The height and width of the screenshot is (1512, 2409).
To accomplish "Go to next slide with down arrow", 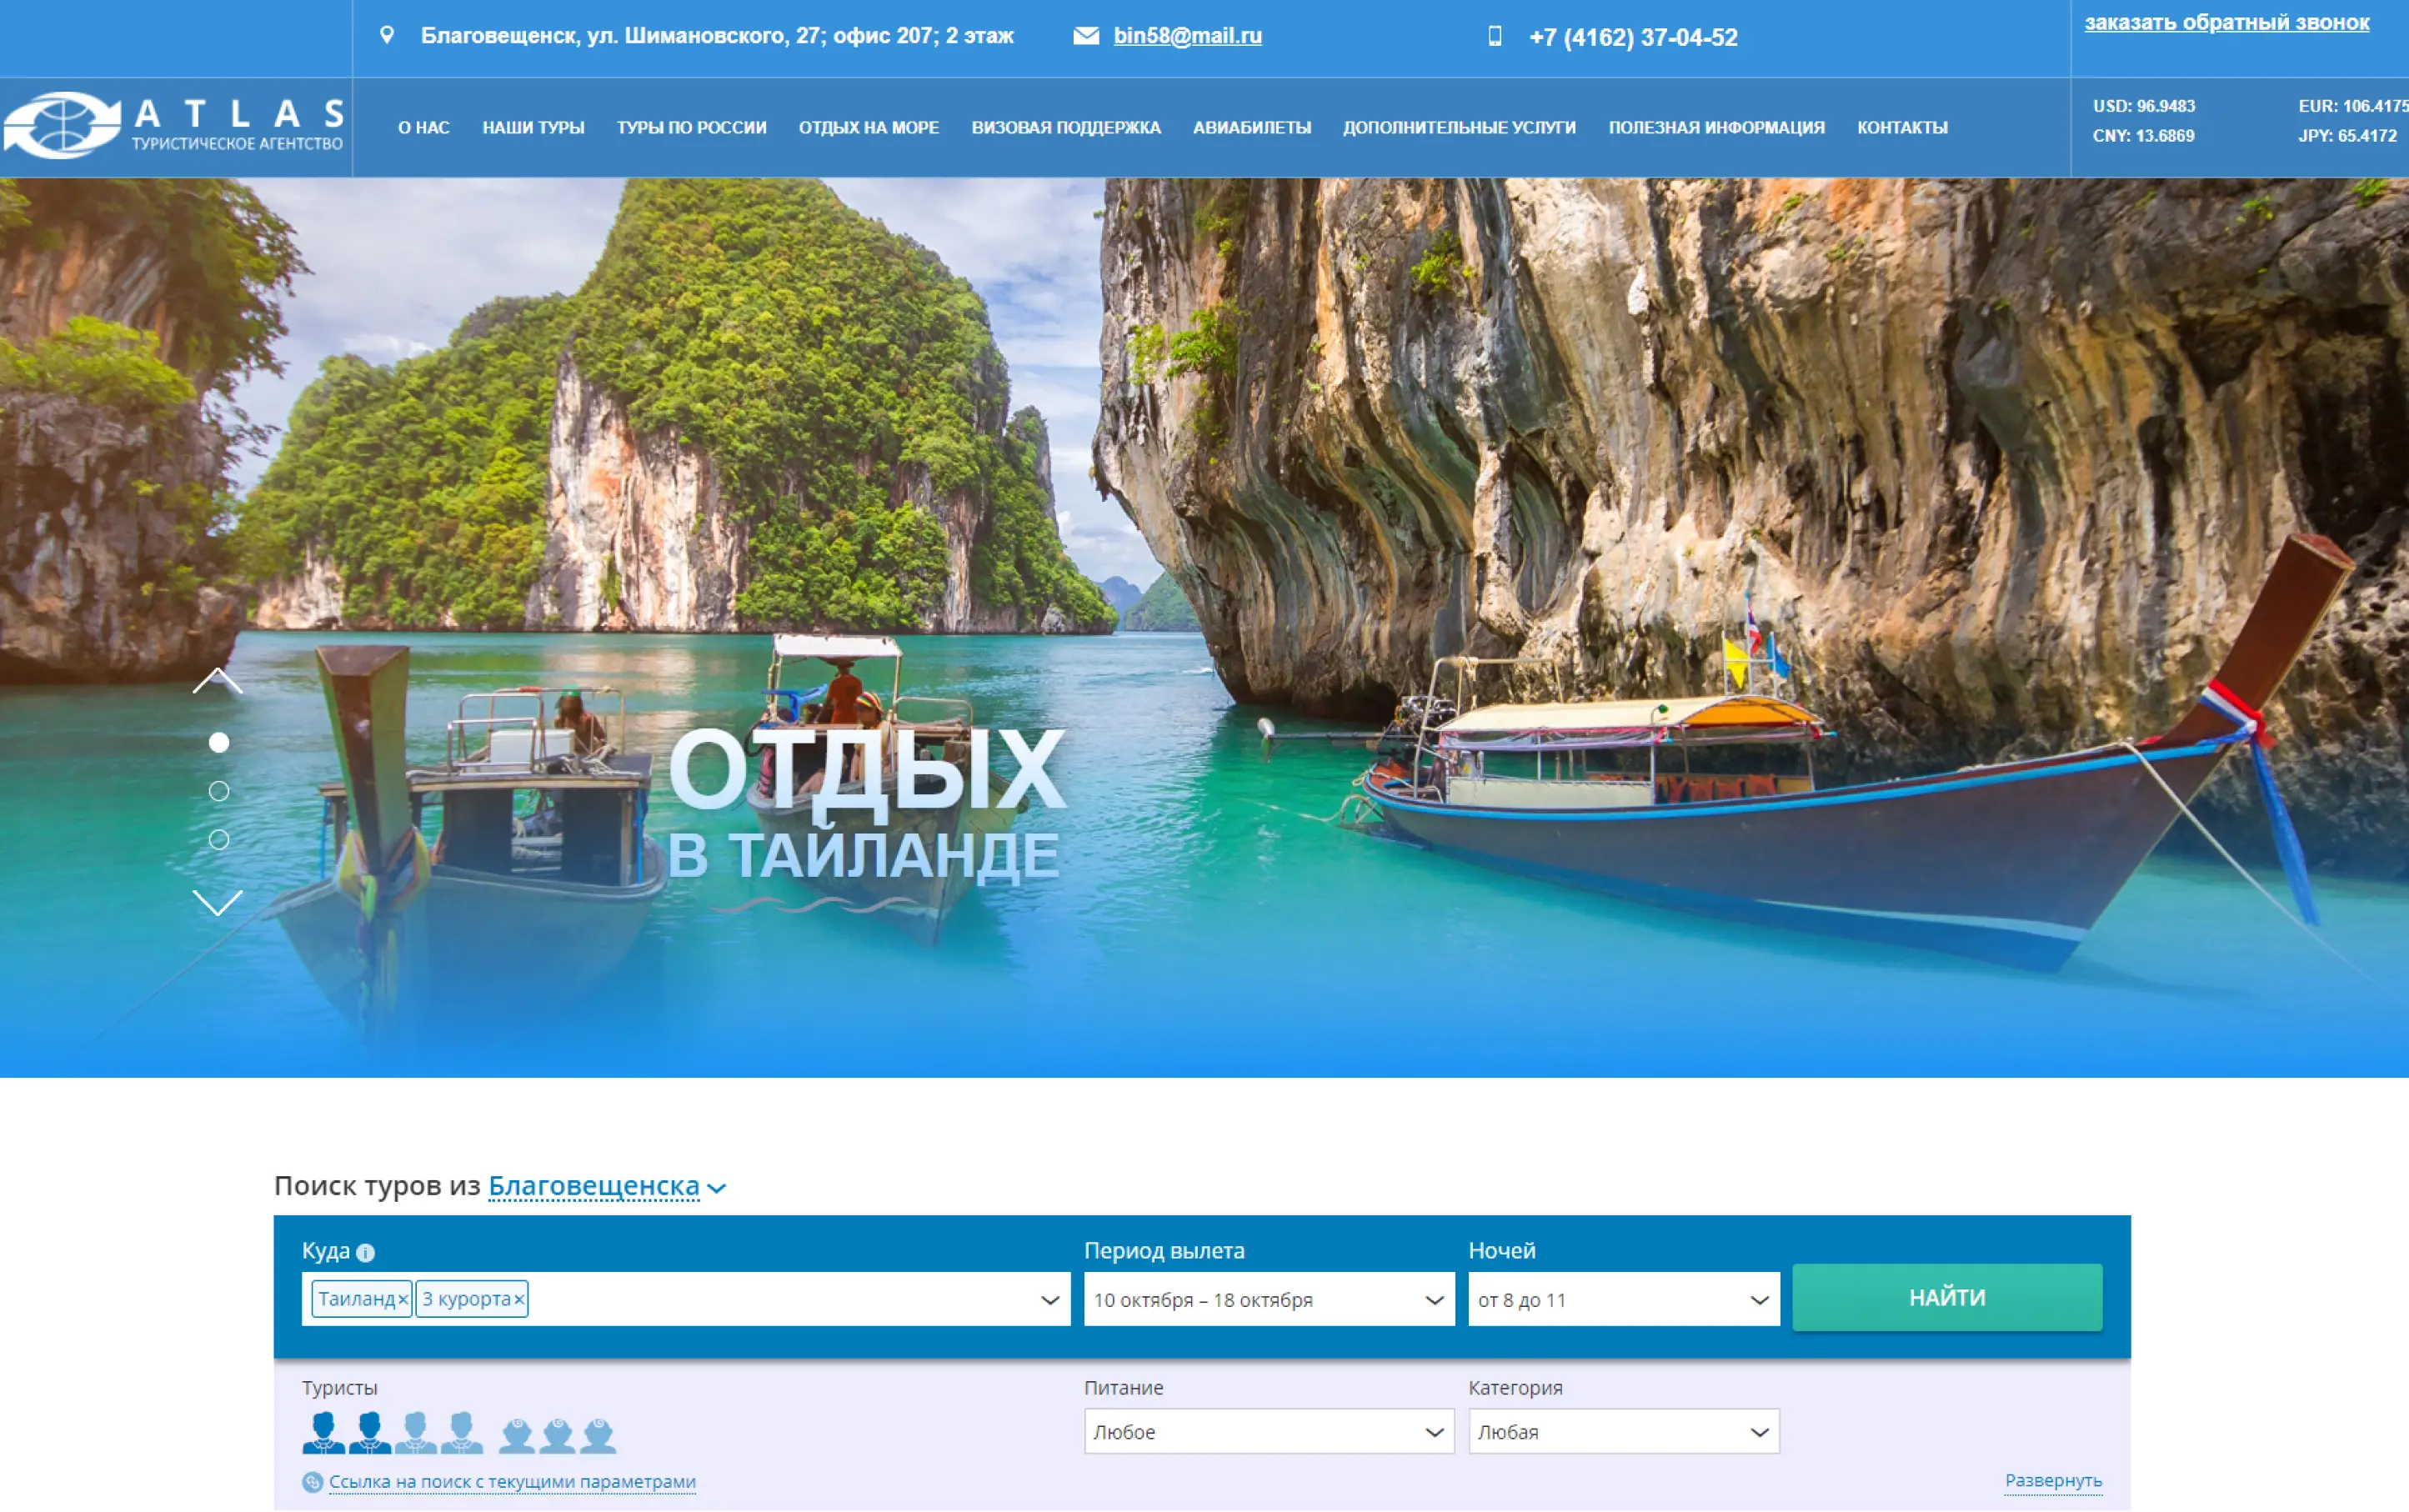I will [x=217, y=902].
